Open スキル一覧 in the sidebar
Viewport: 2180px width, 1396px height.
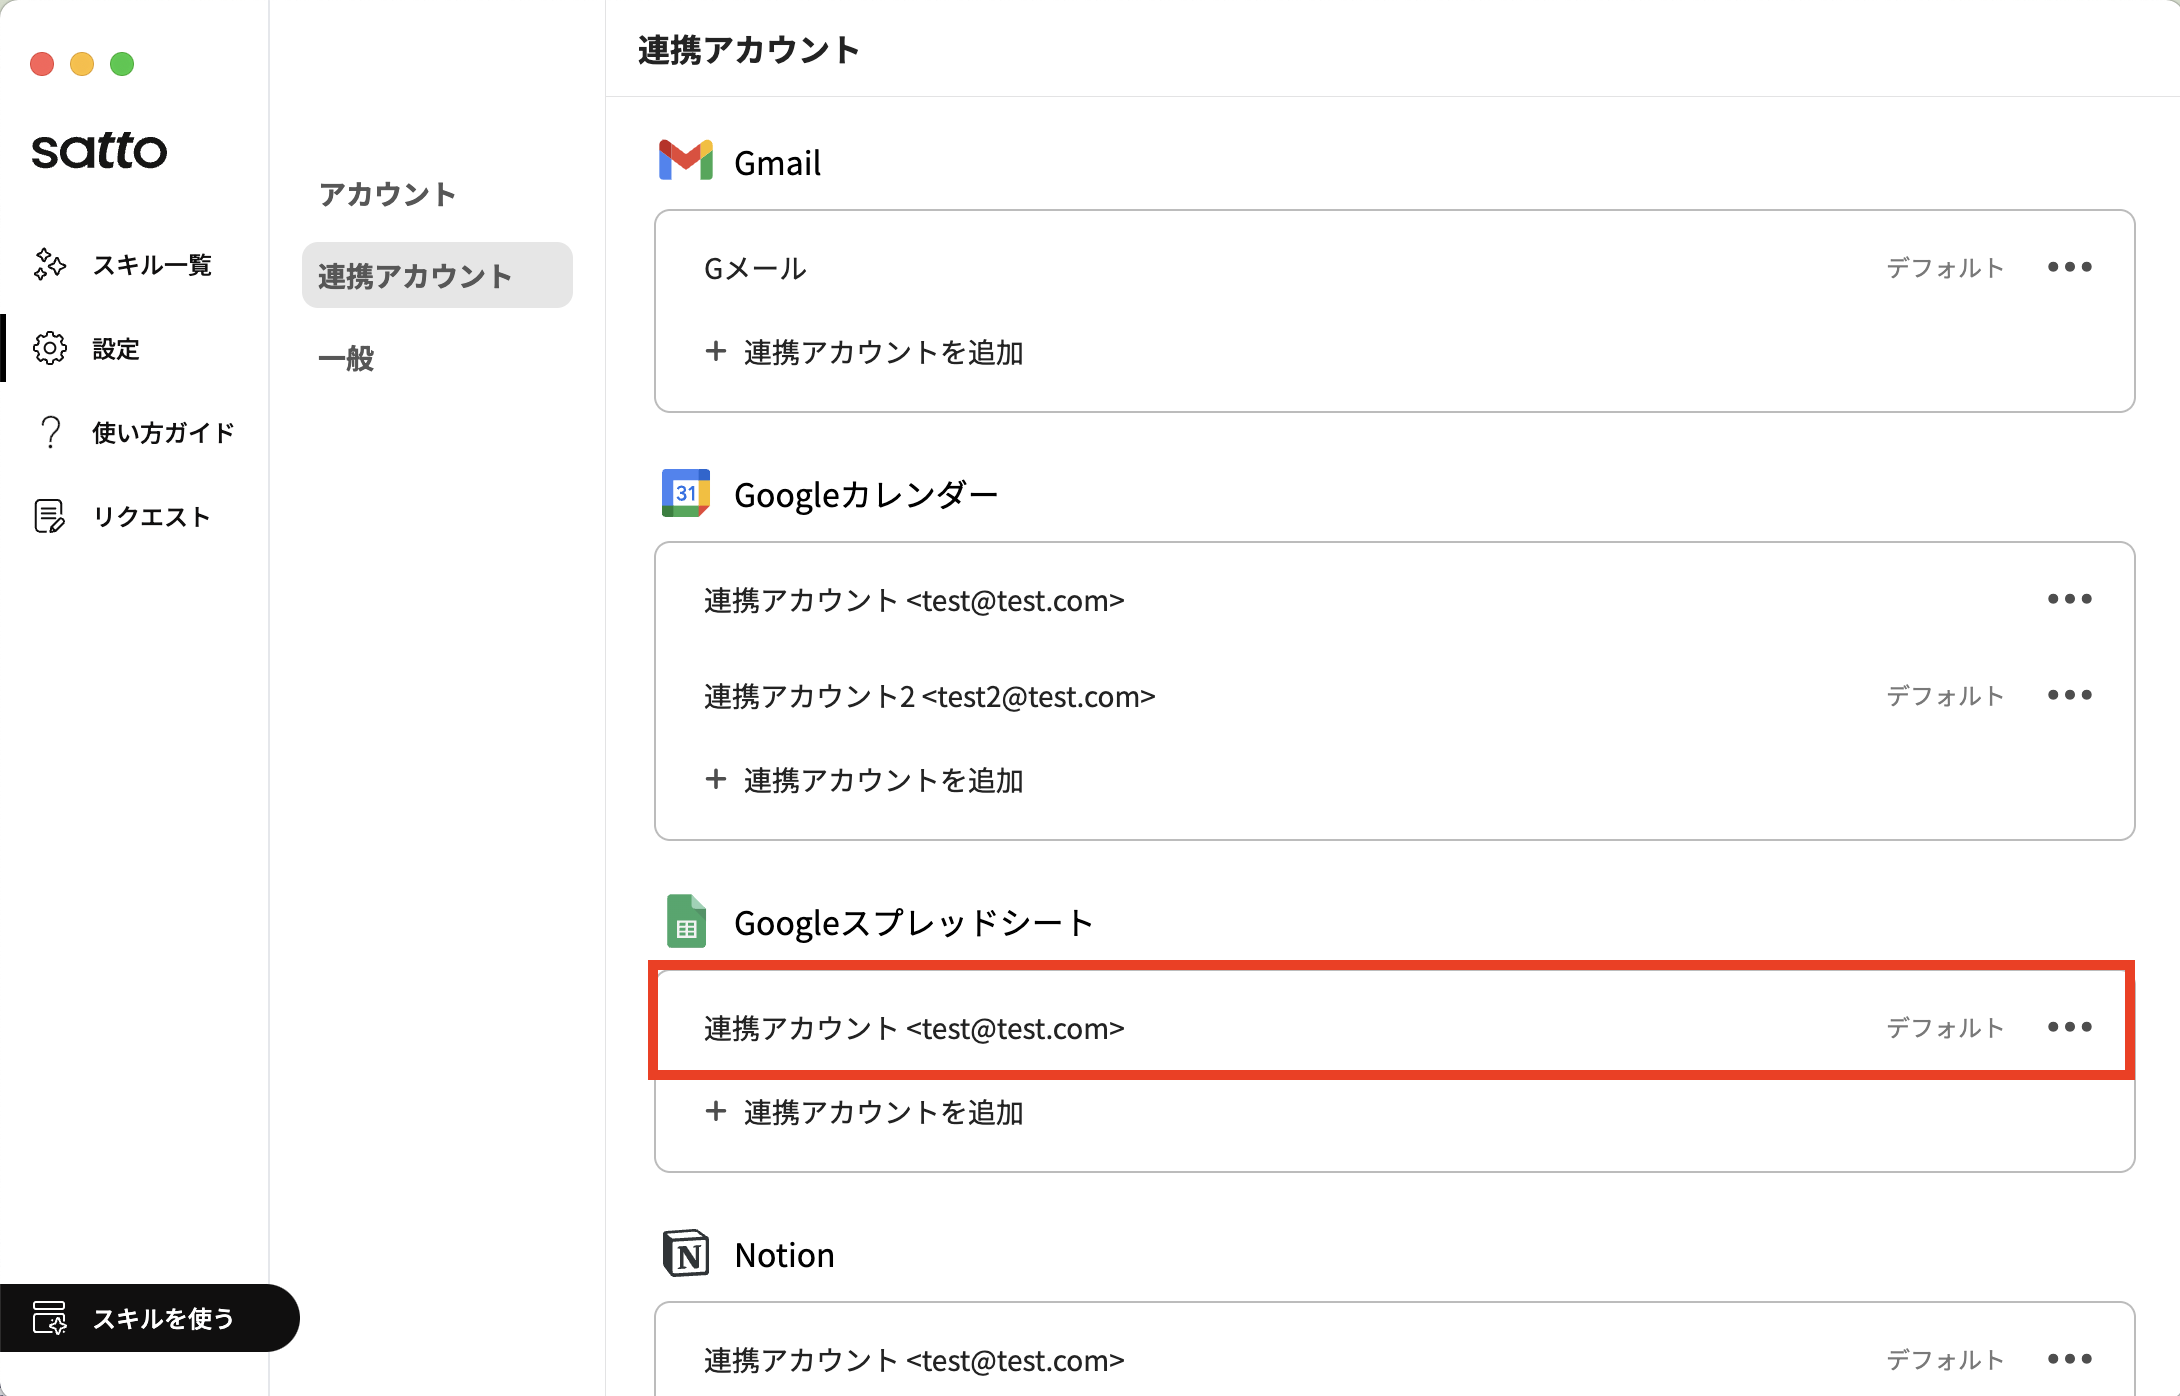coord(134,264)
